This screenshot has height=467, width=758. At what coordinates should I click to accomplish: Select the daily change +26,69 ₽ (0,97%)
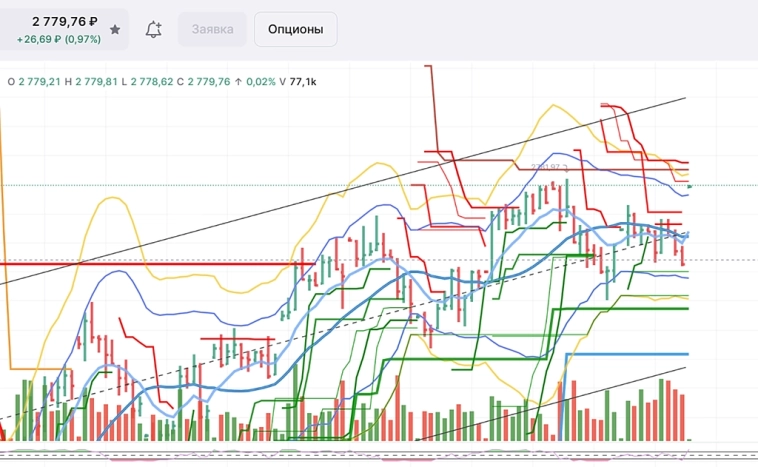pyautogui.click(x=59, y=39)
